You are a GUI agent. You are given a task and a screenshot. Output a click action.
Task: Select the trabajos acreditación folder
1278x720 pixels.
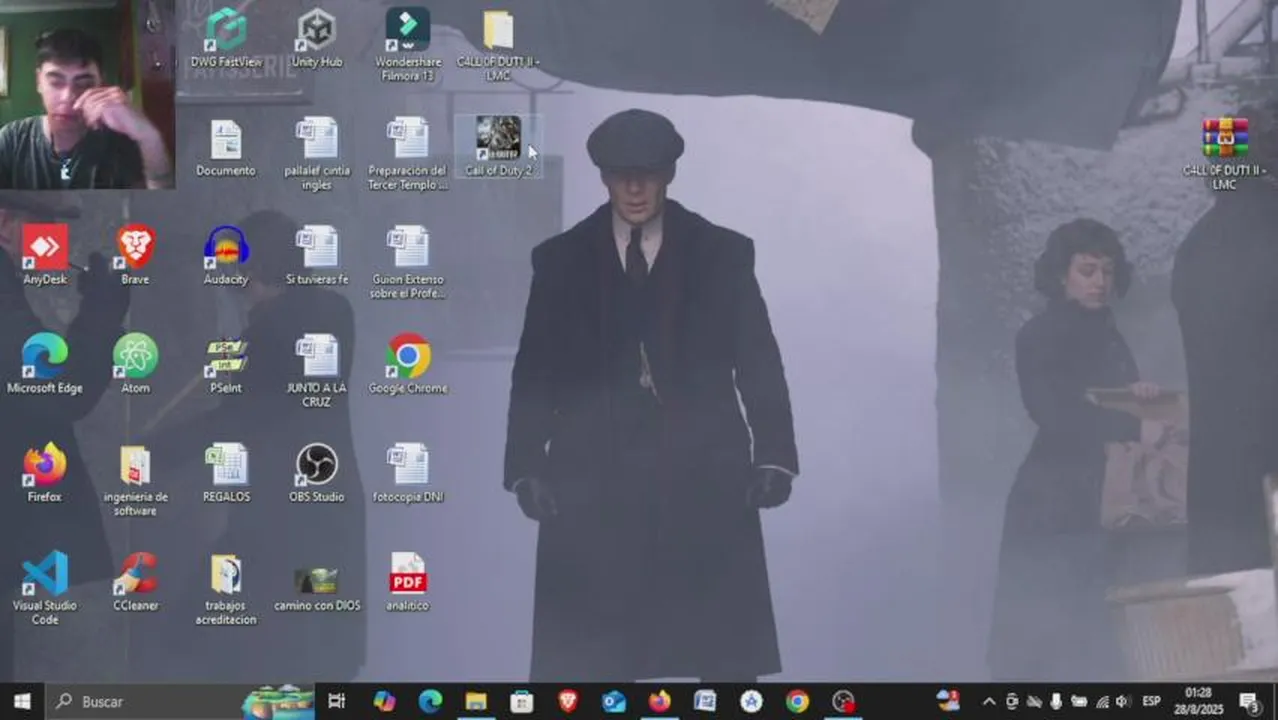click(226, 588)
